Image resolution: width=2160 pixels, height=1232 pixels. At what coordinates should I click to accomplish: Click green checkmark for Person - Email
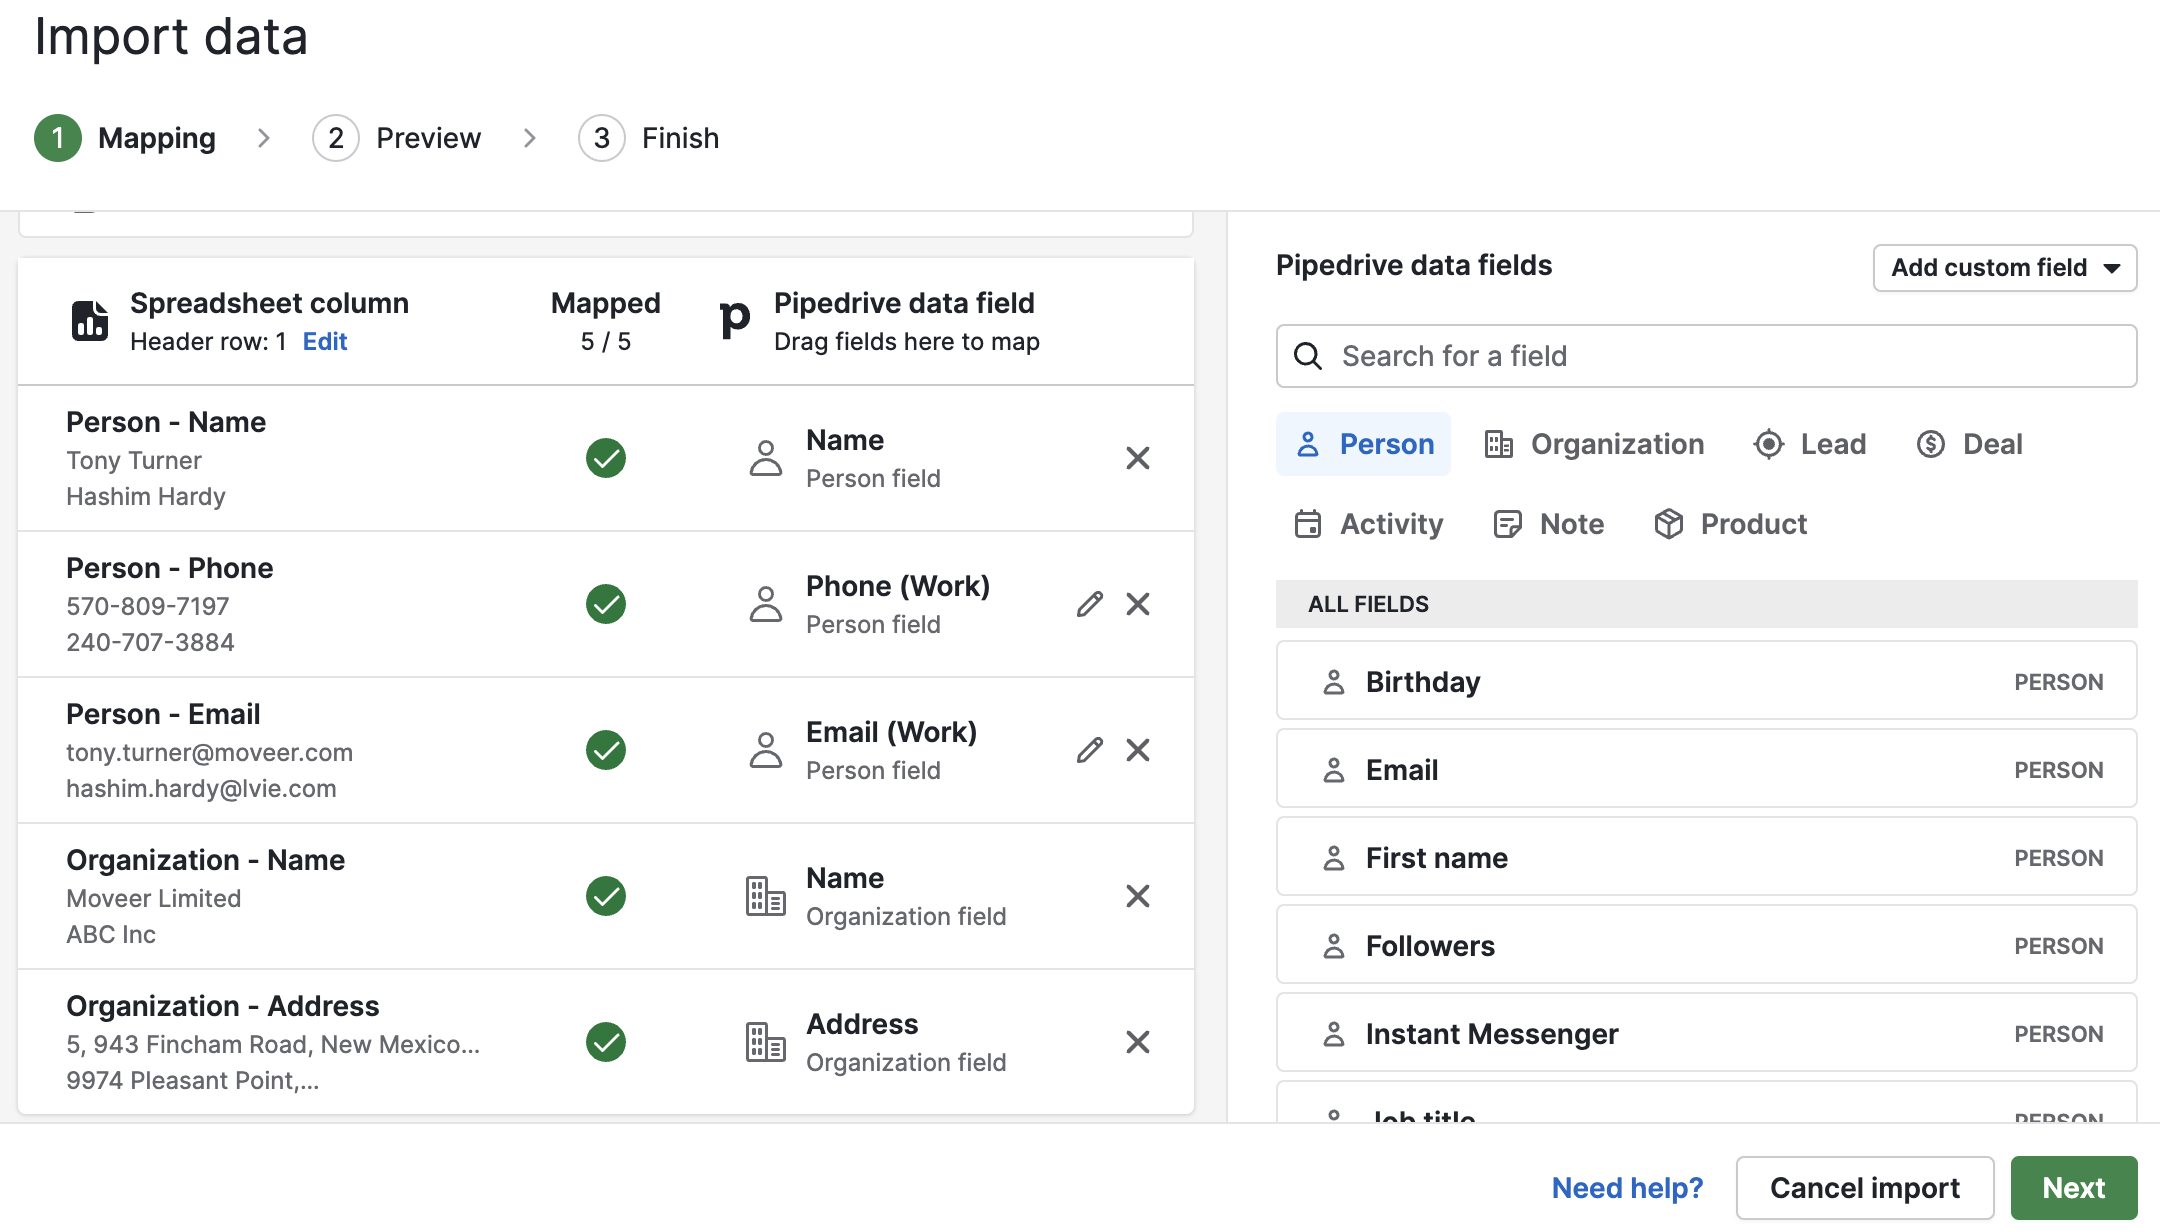[606, 750]
